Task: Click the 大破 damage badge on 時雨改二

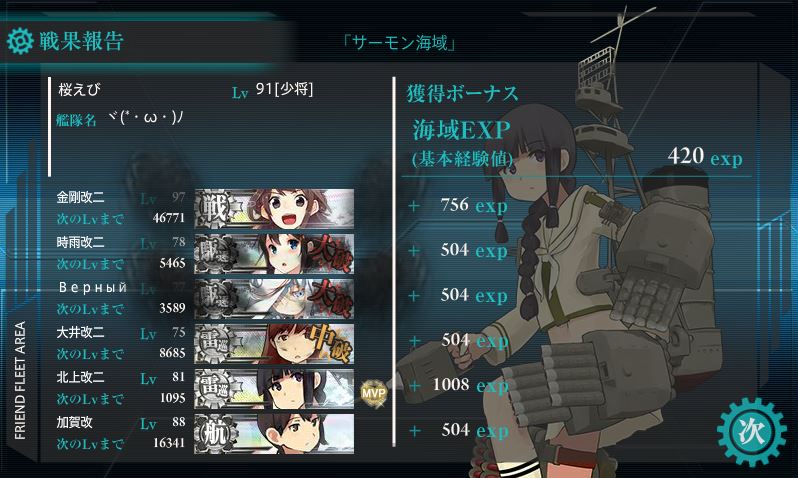Action: click(x=331, y=252)
